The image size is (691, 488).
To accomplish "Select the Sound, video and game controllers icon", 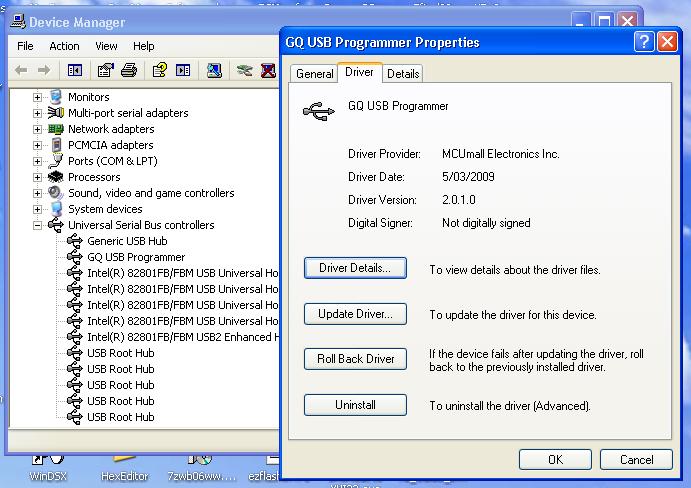I will point(56,193).
